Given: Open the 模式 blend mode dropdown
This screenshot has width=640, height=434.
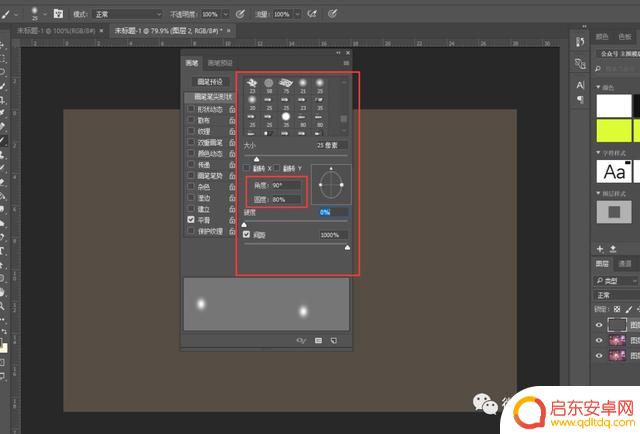Looking at the screenshot, I should click(x=128, y=14).
